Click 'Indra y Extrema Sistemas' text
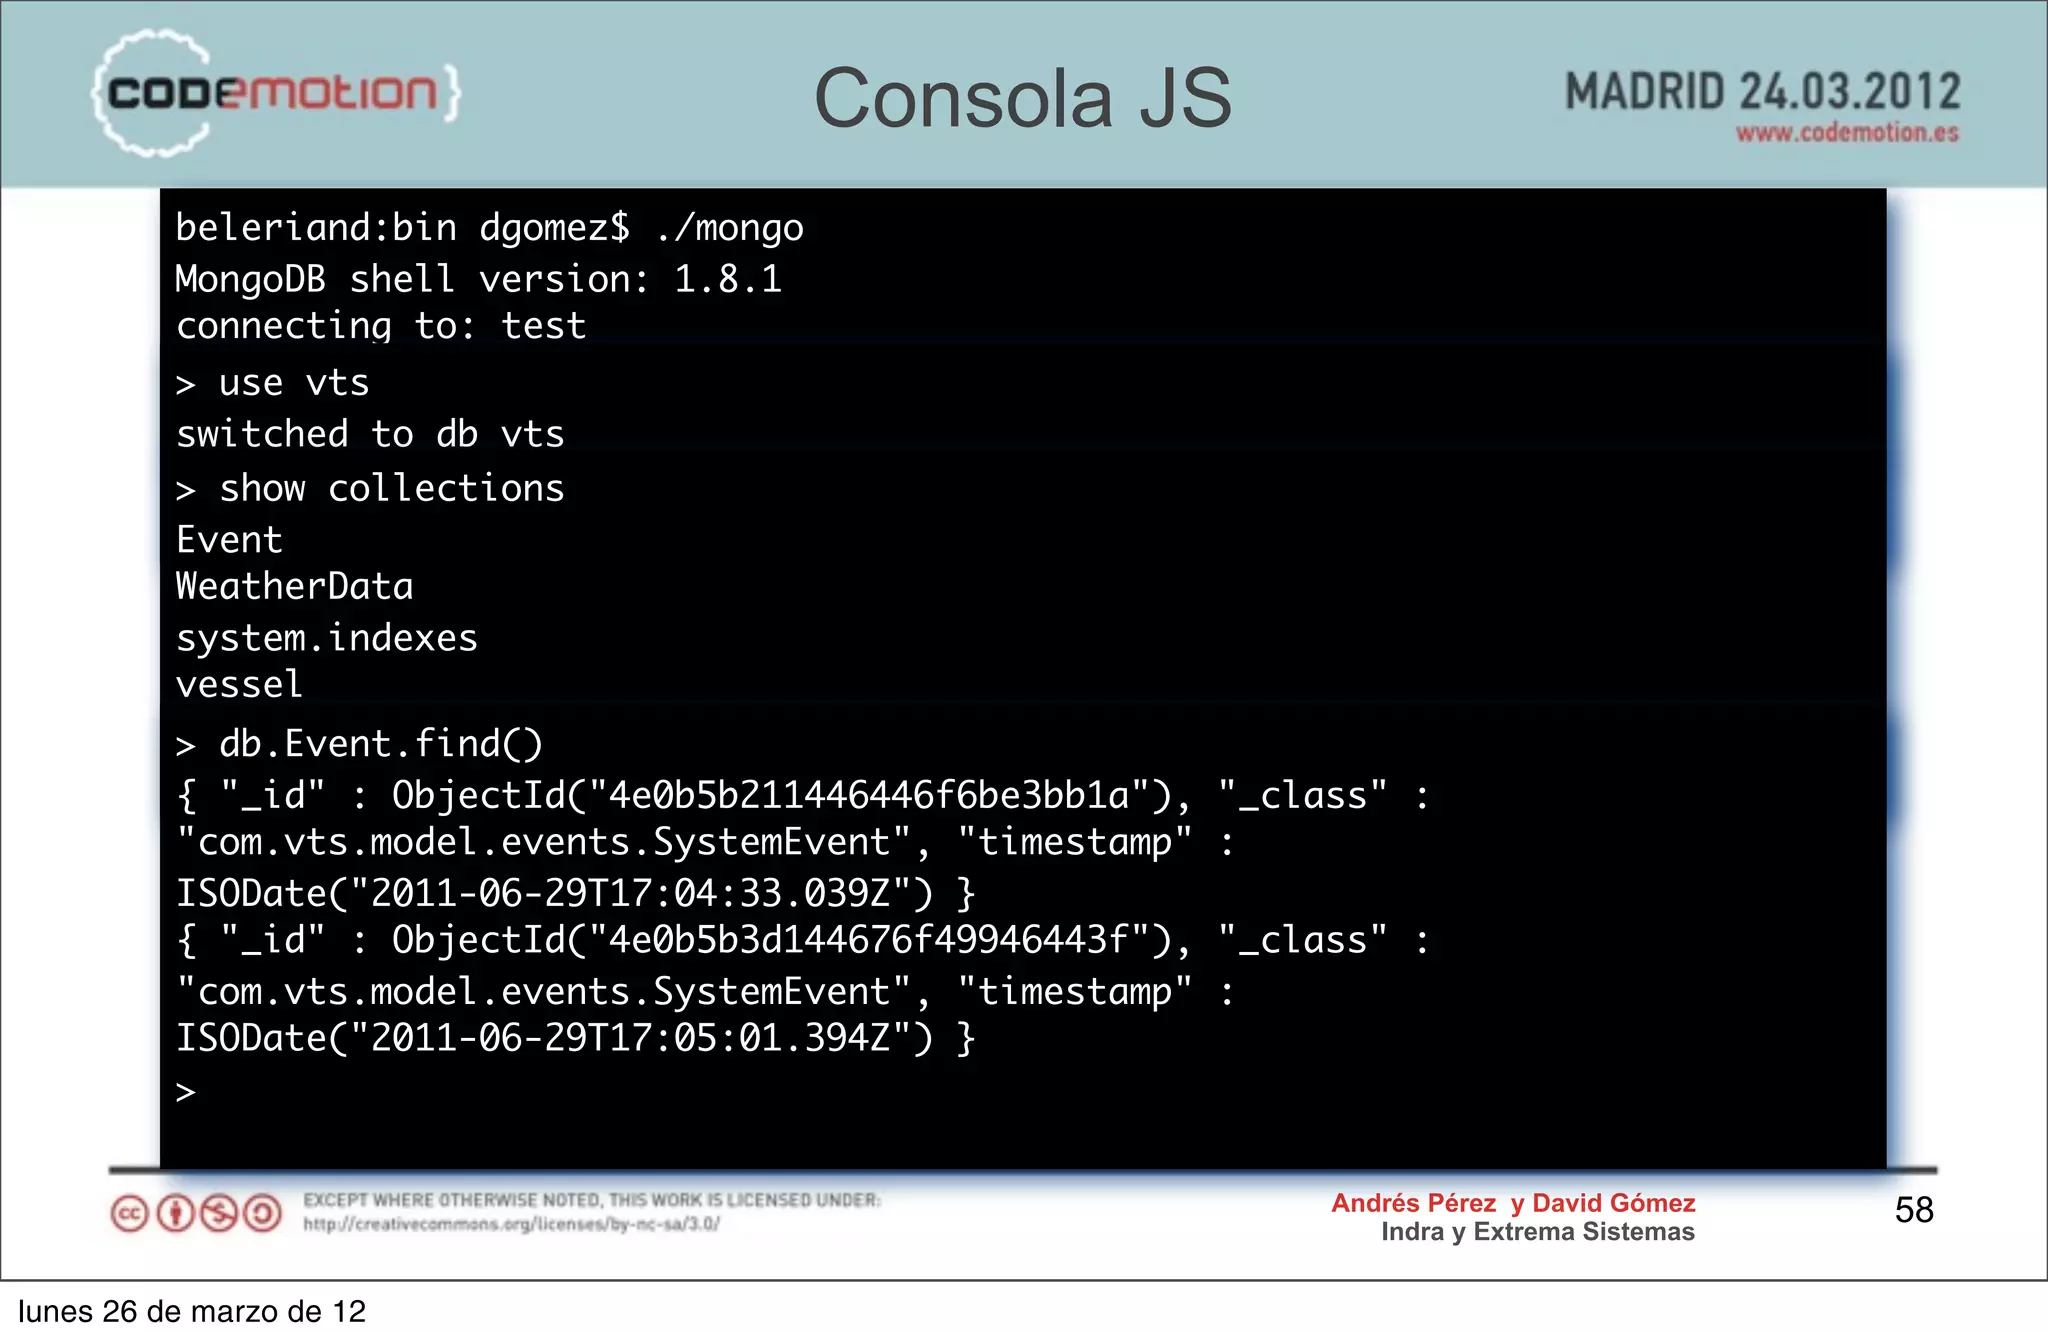This screenshot has height=1332, width=2048. [1538, 1232]
